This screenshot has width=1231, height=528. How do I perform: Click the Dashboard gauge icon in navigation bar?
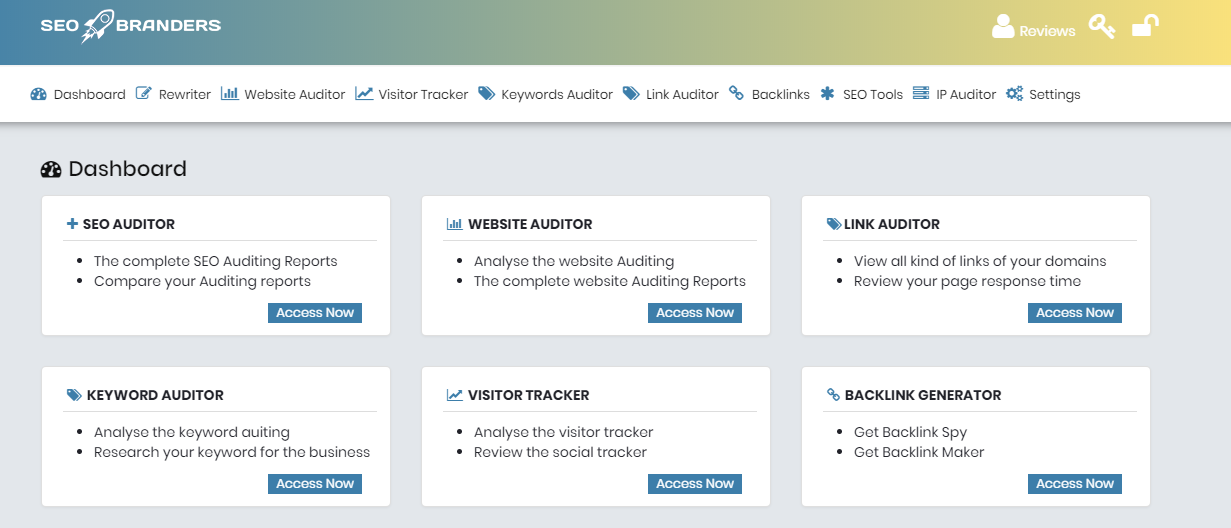point(39,94)
